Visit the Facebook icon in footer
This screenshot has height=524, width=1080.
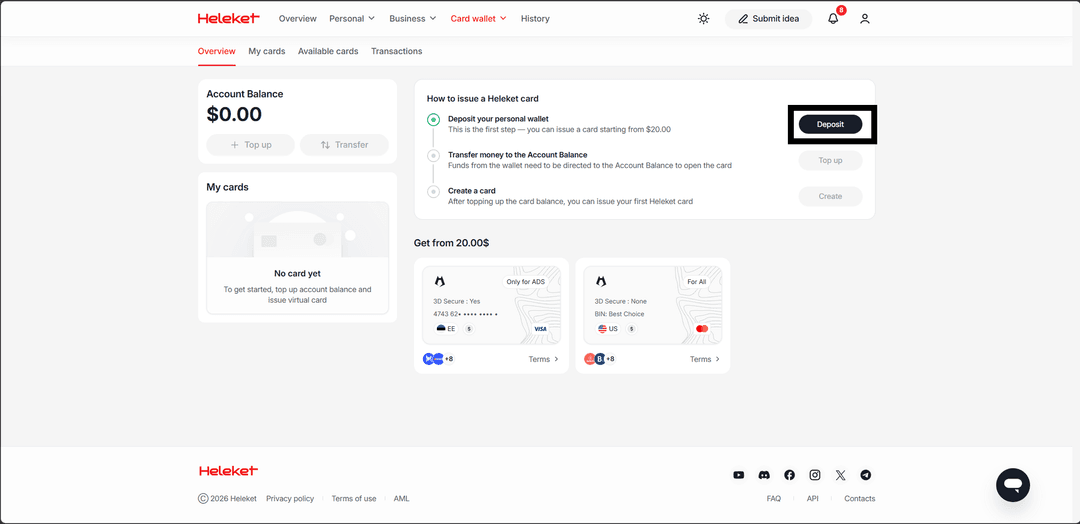pyautogui.click(x=790, y=475)
